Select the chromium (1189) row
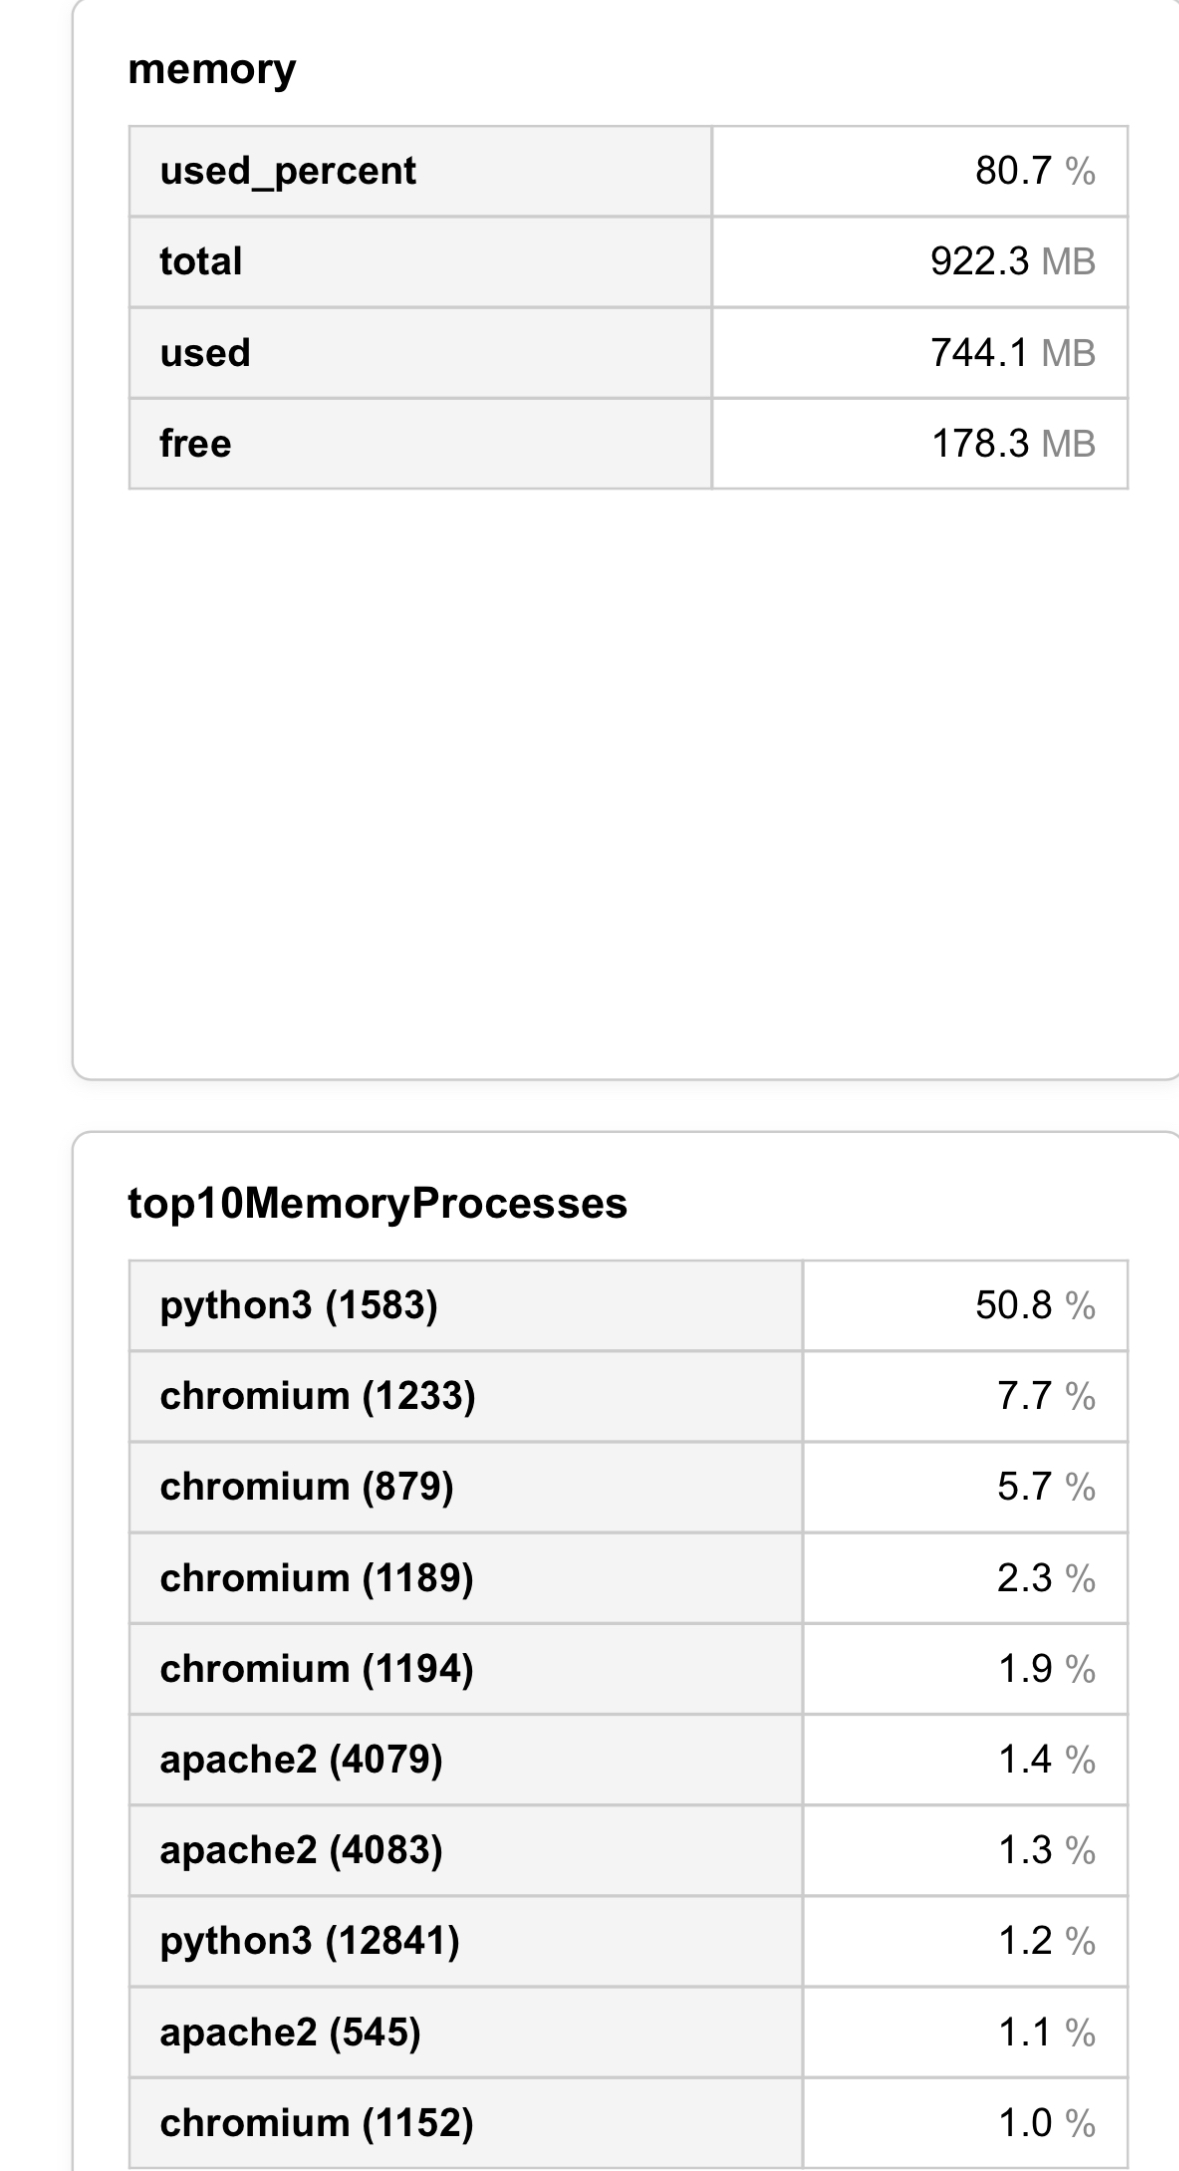This screenshot has width=1179, height=2171. [316, 1578]
